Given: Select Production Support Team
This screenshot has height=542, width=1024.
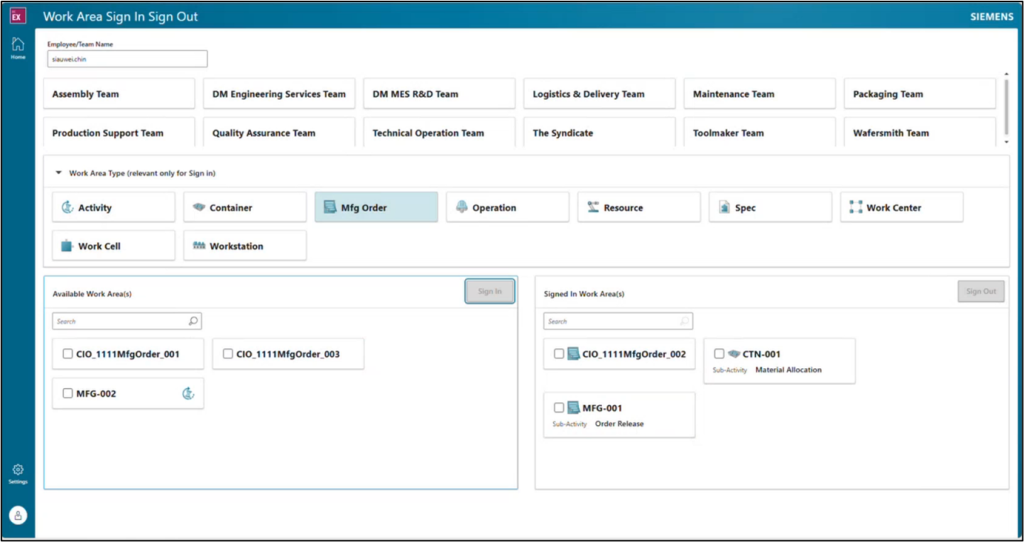Looking at the screenshot, I should tap(119, 132).
